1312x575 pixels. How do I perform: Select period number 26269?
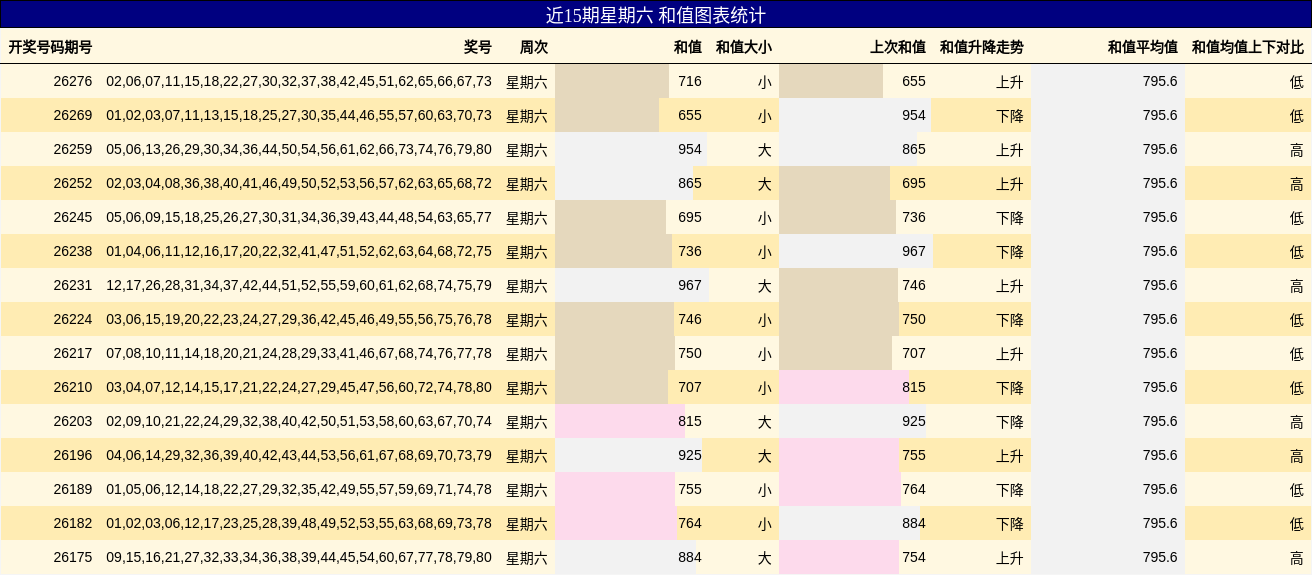(x=73, y=116)
